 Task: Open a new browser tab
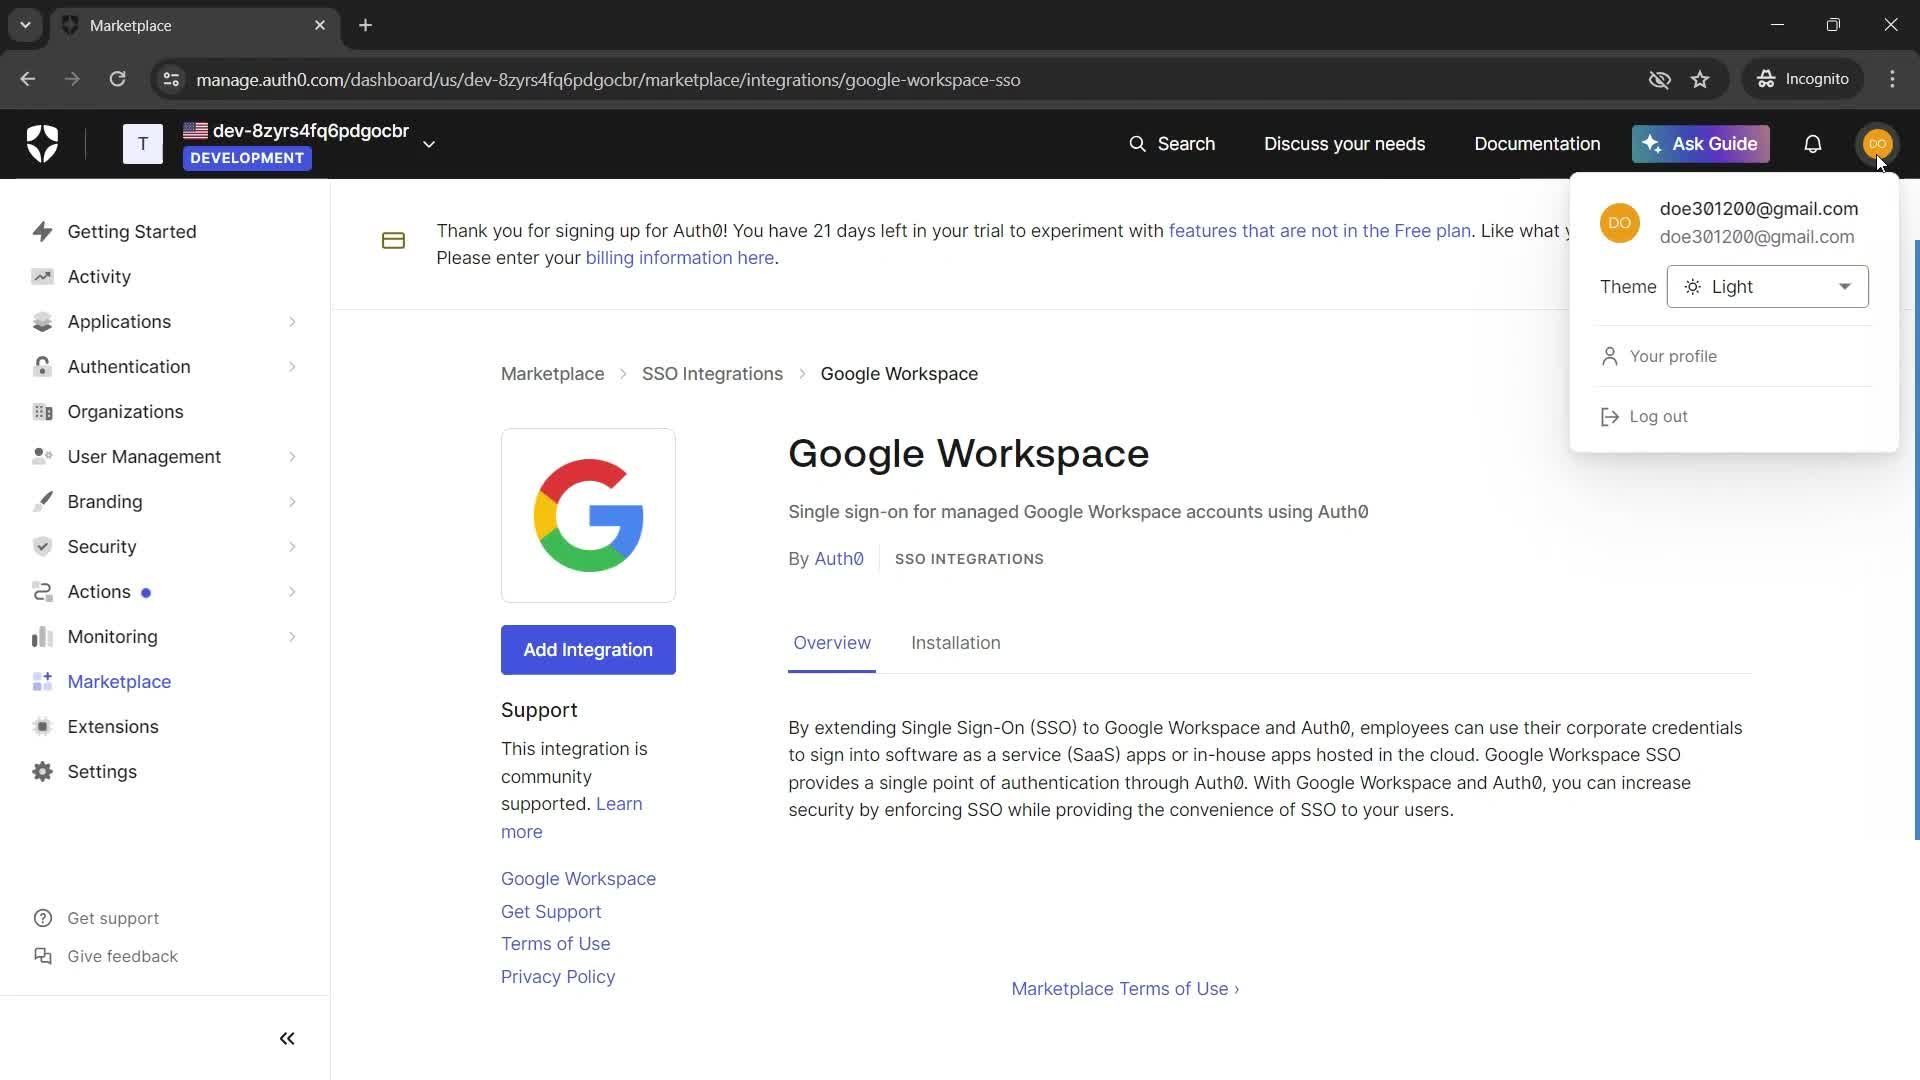click(365, 25)
